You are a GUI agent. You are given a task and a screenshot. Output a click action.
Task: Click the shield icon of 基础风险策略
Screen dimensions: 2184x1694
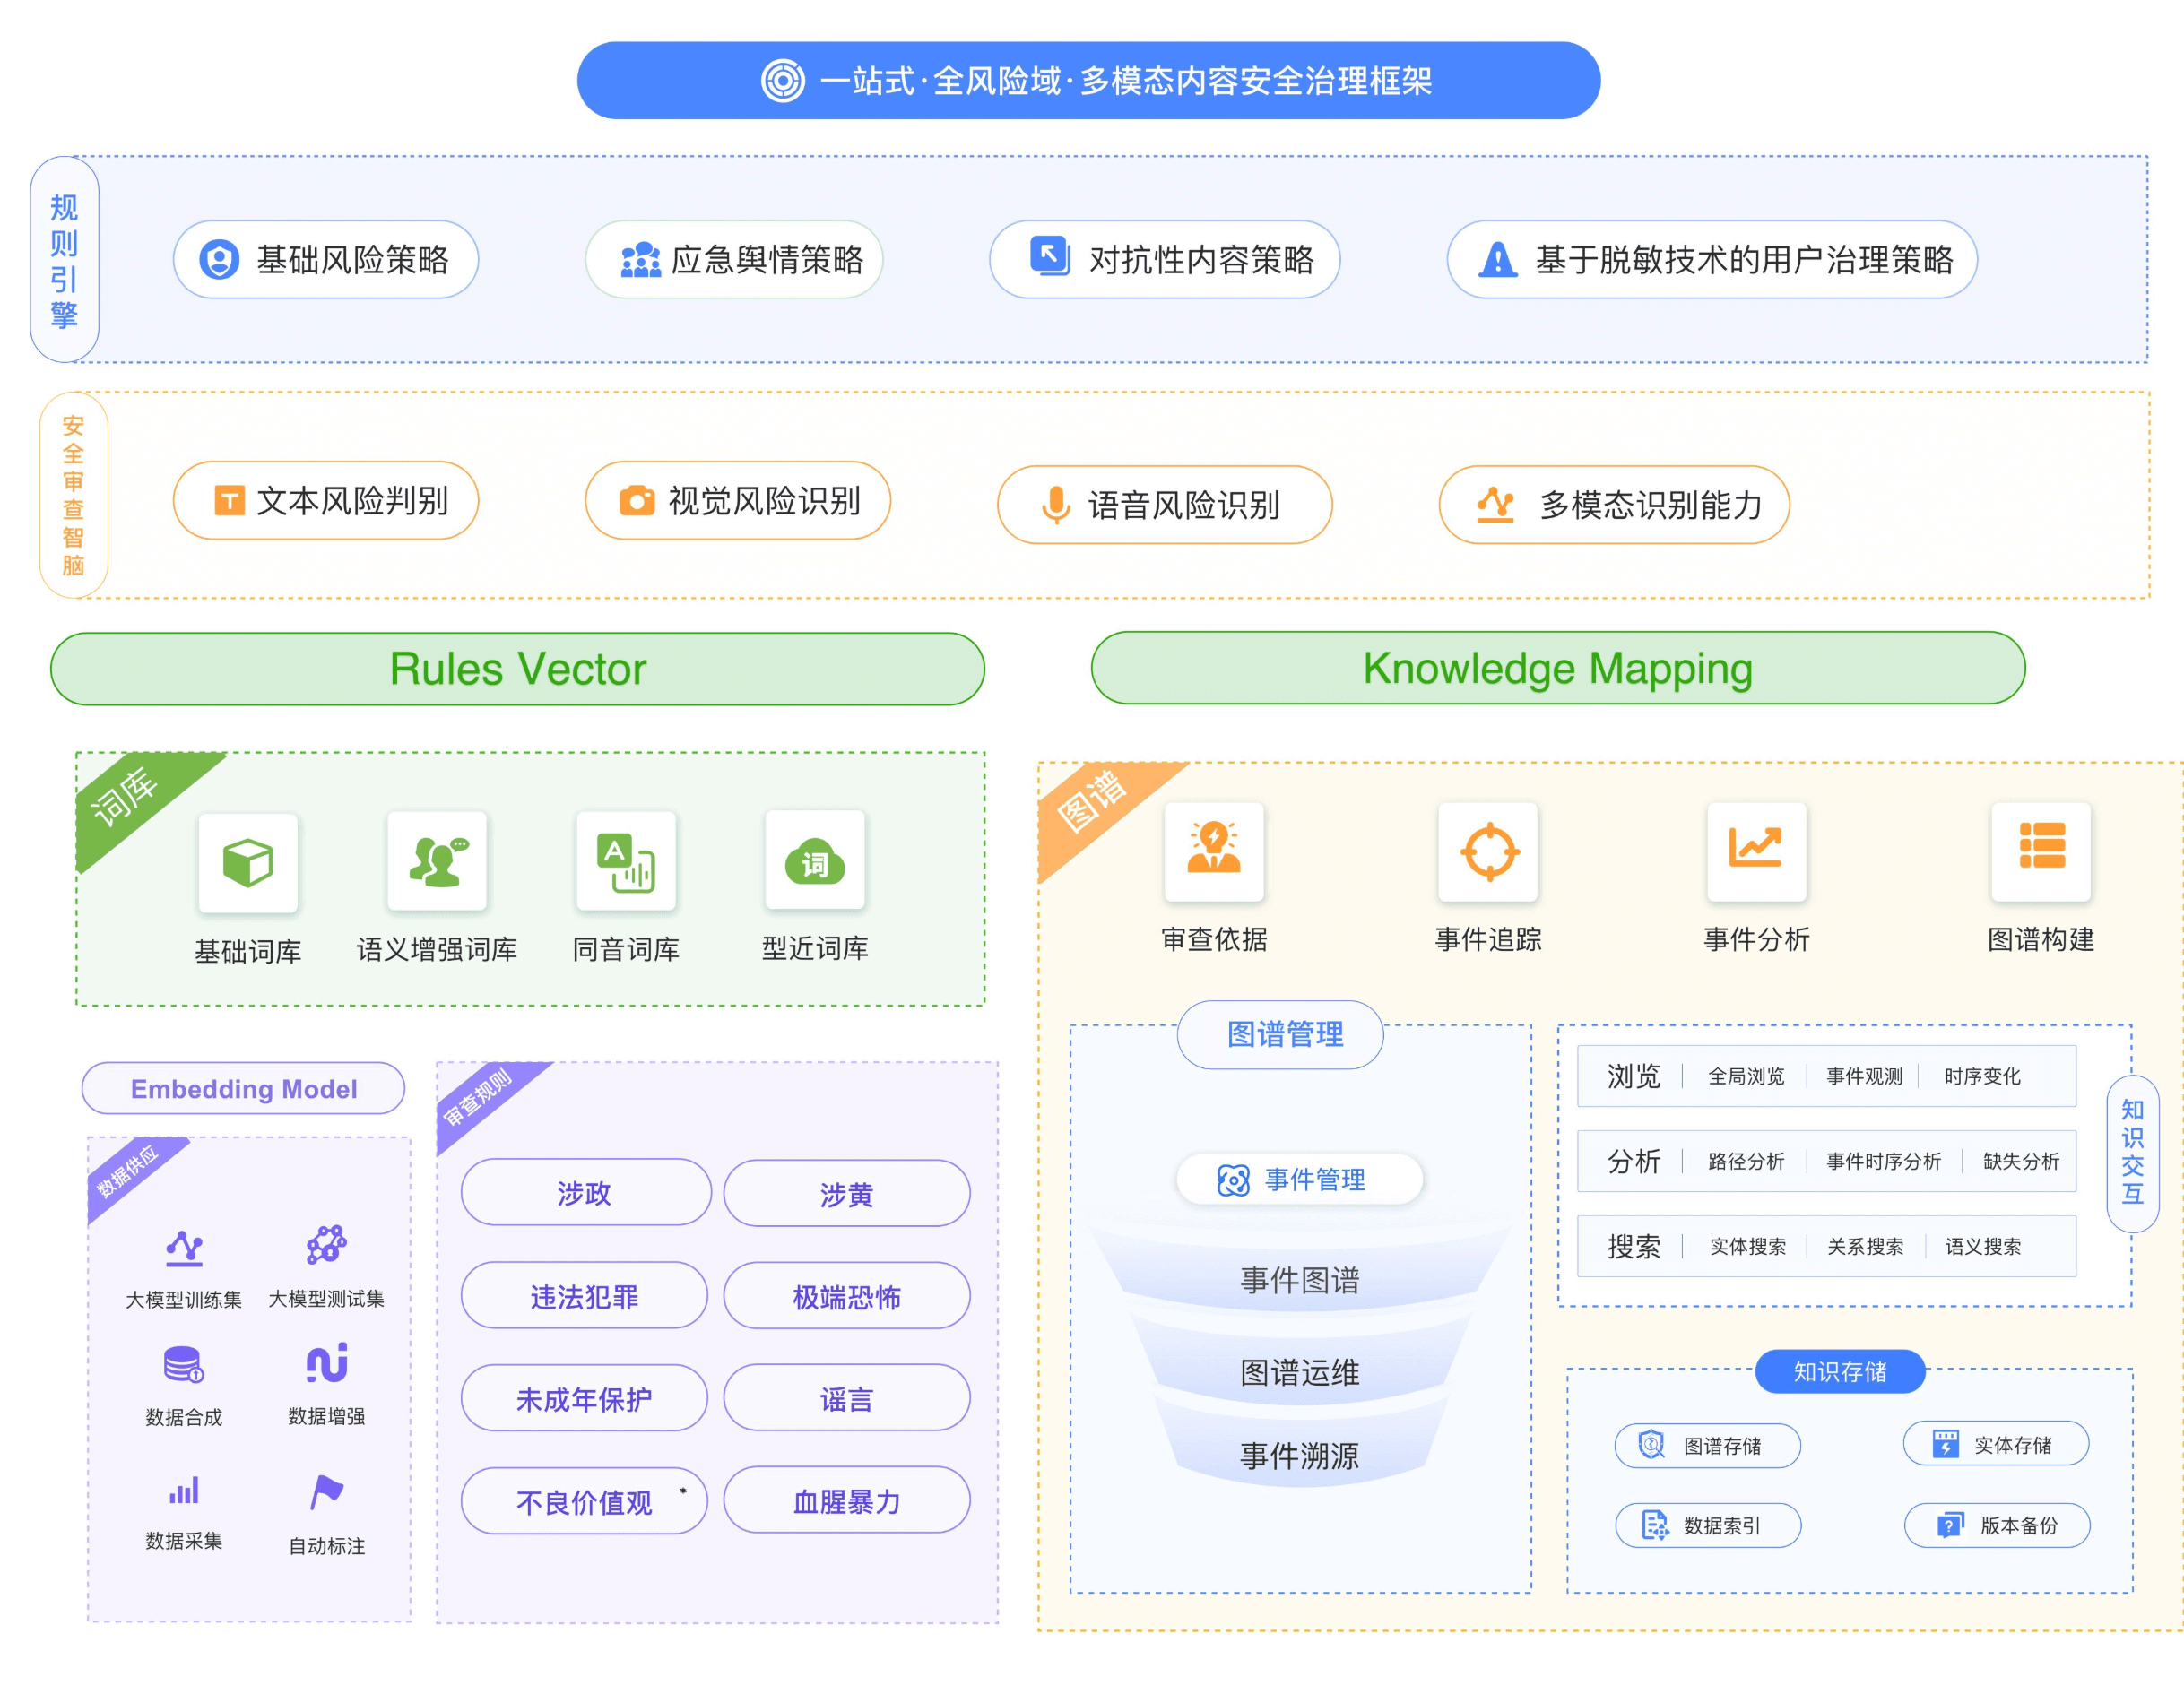click(x=219, y=259)
